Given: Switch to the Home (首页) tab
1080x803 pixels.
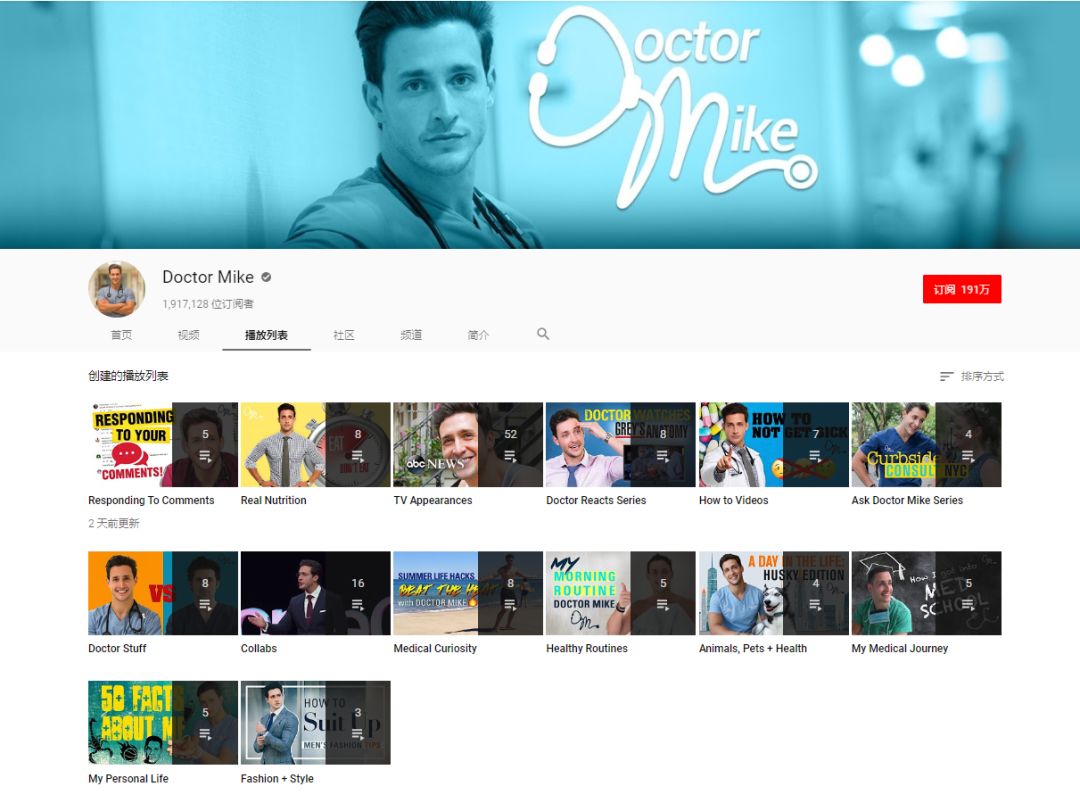Looking at the screenshot, I should click(x=121, y=335).
